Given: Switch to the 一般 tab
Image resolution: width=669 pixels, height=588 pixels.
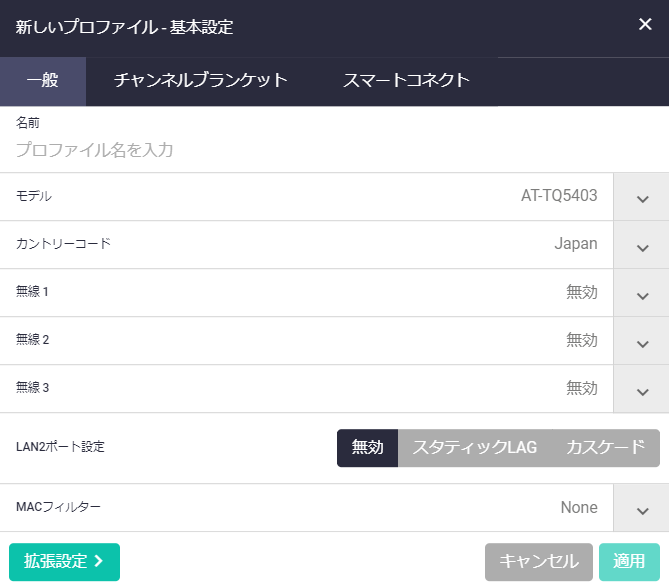Looking at the screenshot, I should coord(43,81).
